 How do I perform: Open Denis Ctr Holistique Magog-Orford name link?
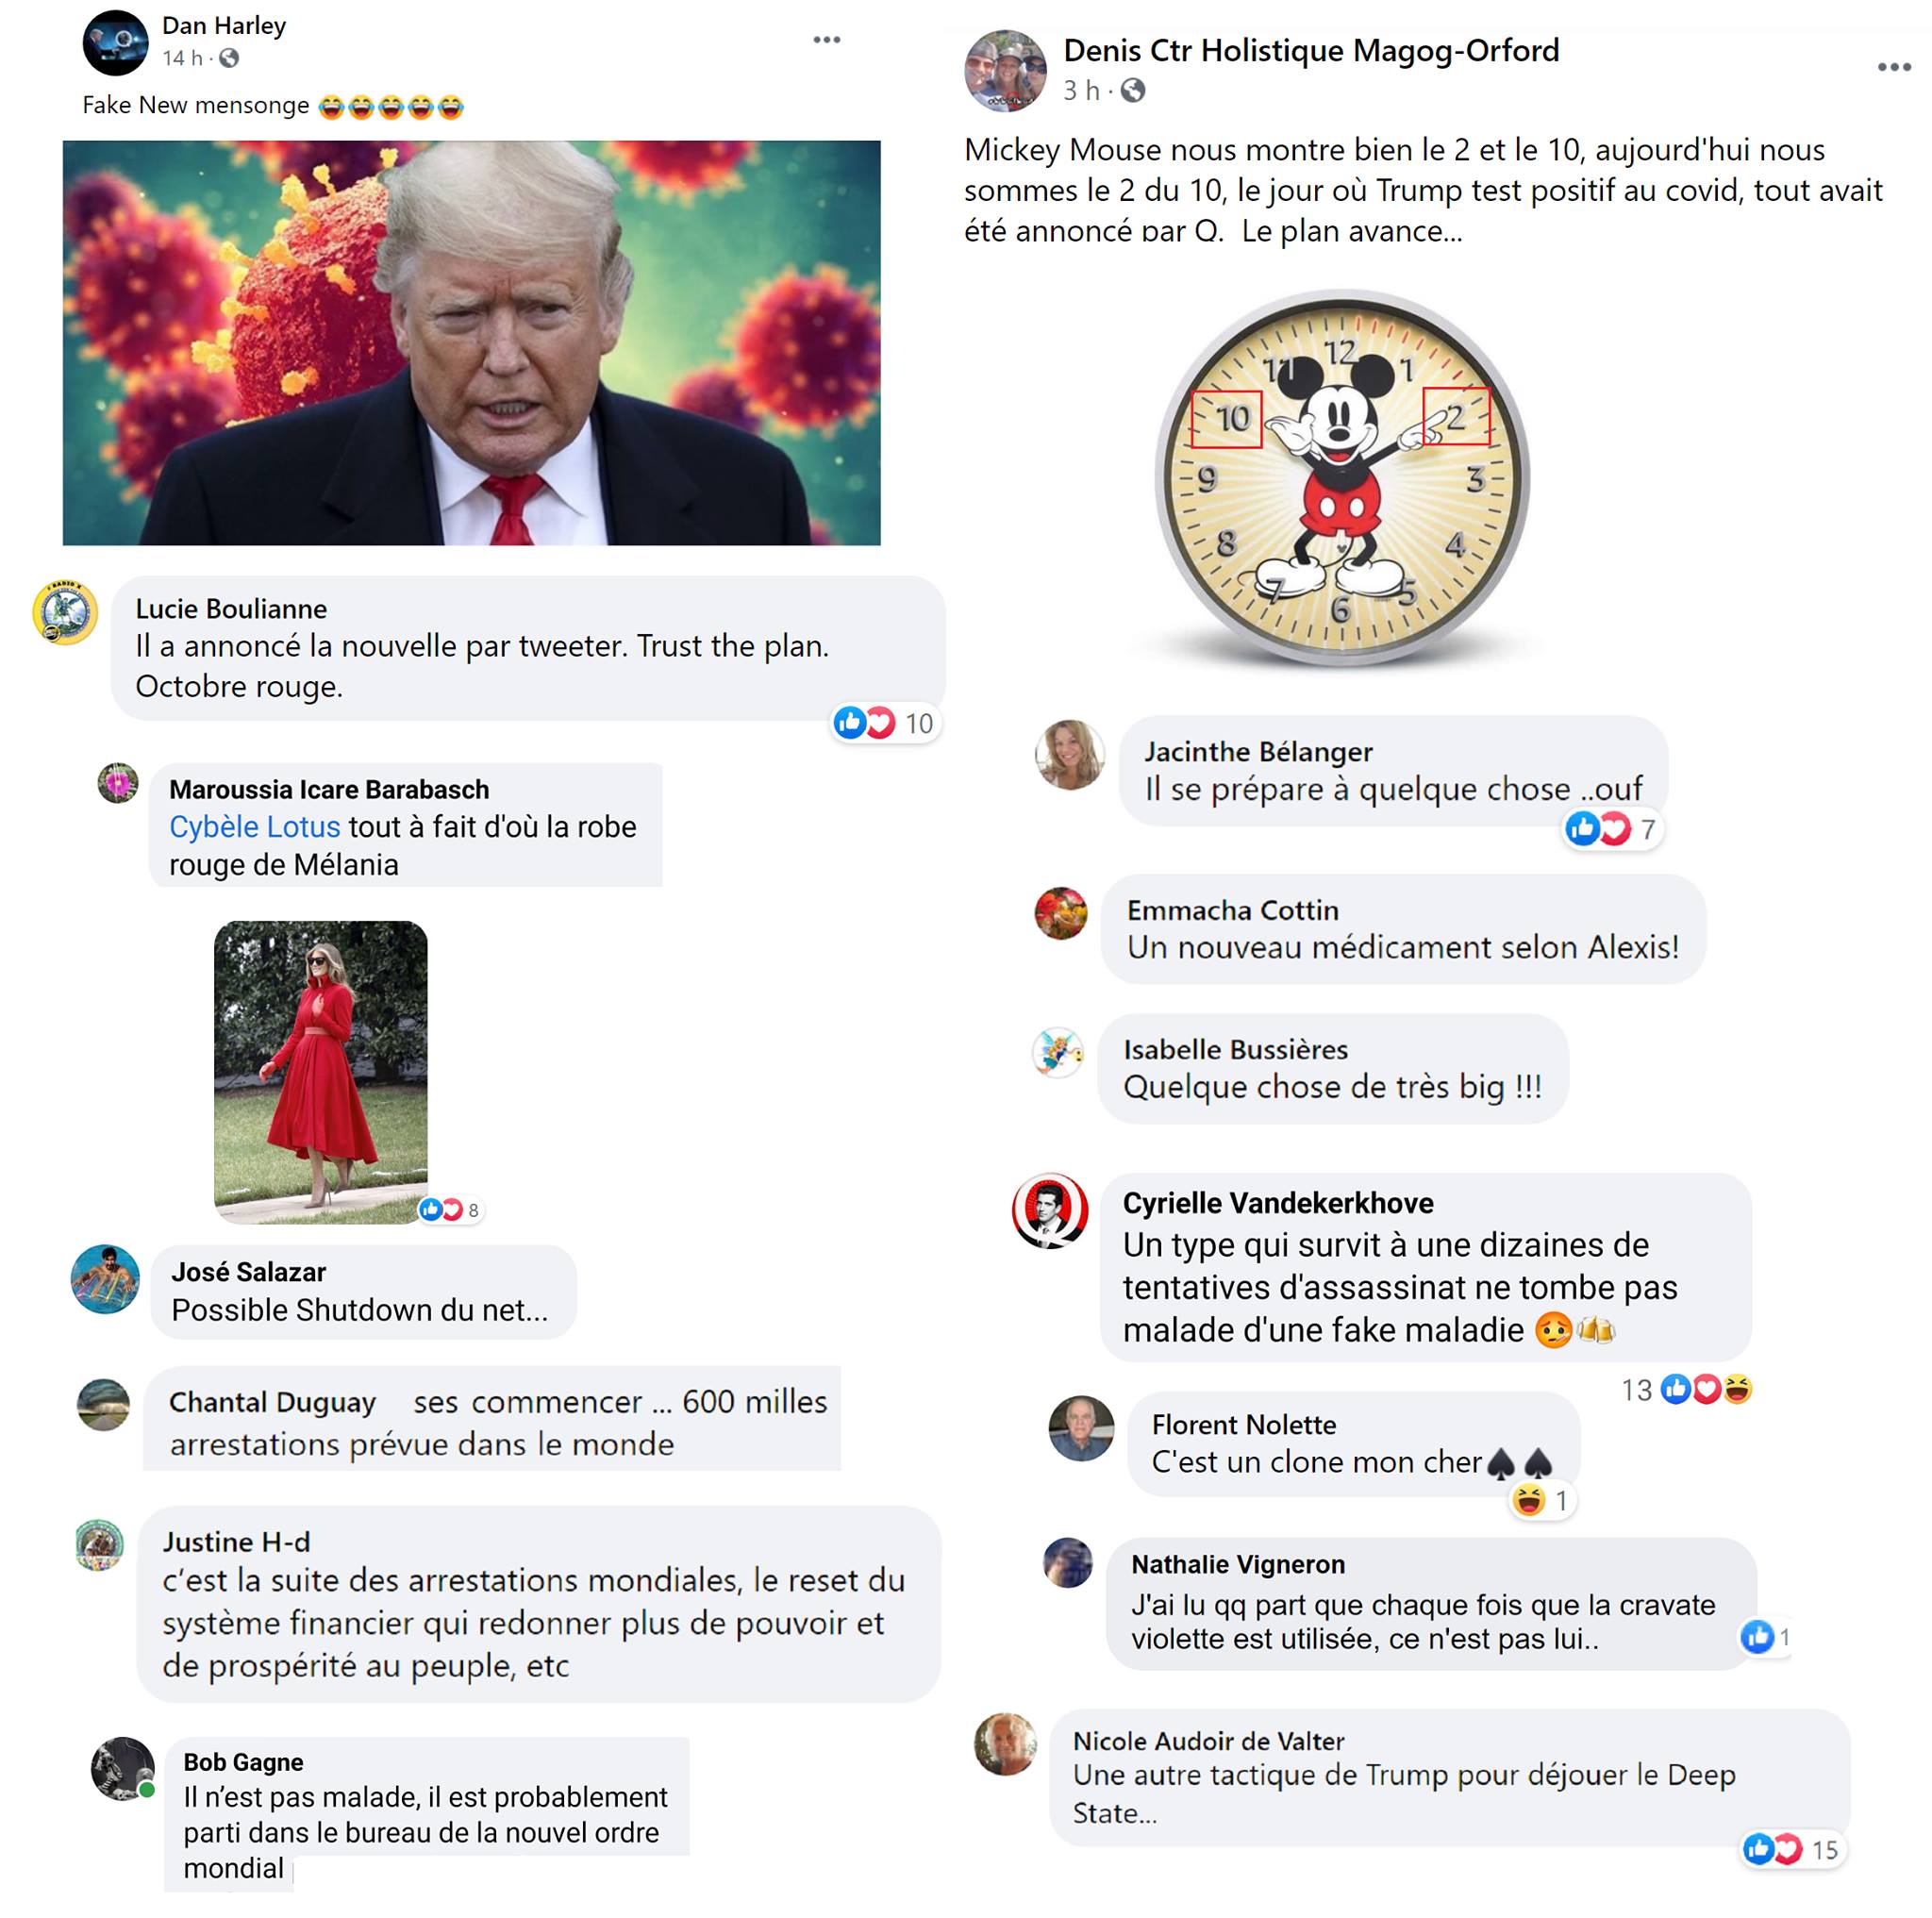click(x=1311, y=50)
